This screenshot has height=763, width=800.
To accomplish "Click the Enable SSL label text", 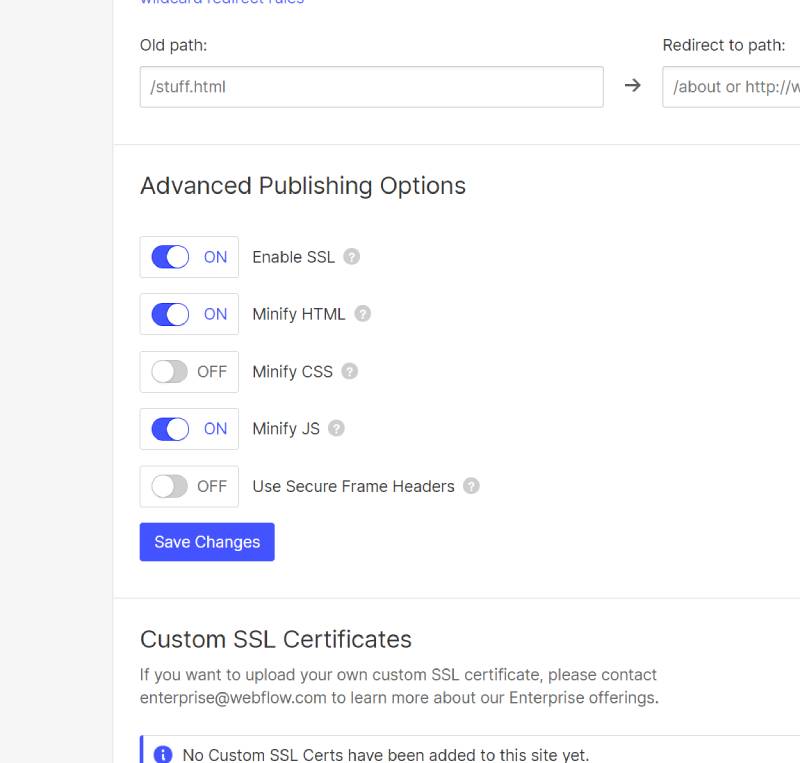I will (x=294, y=257).
